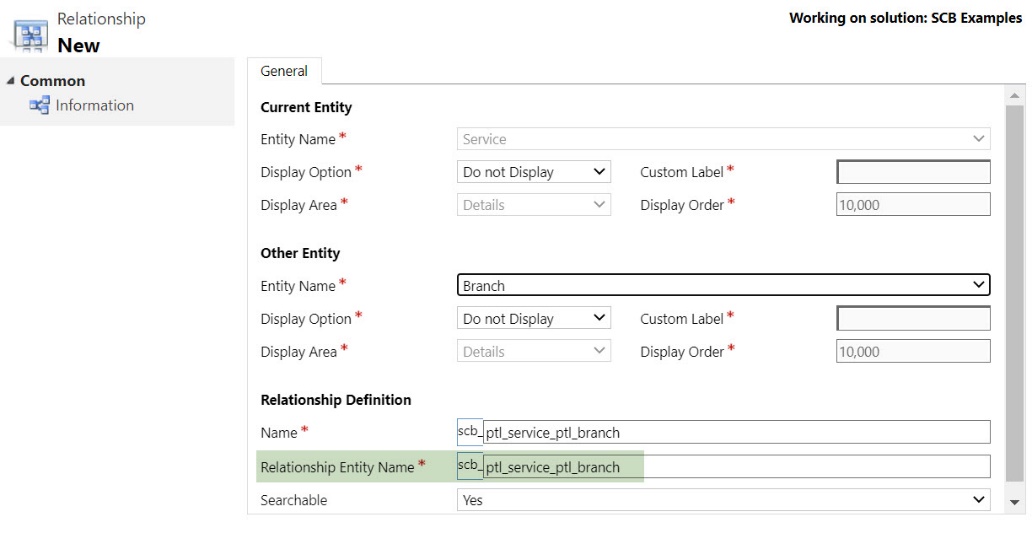Click the scb_ prefix of Relationship Entity Name
1032x544 pixels.
click(x=470, y=466)
